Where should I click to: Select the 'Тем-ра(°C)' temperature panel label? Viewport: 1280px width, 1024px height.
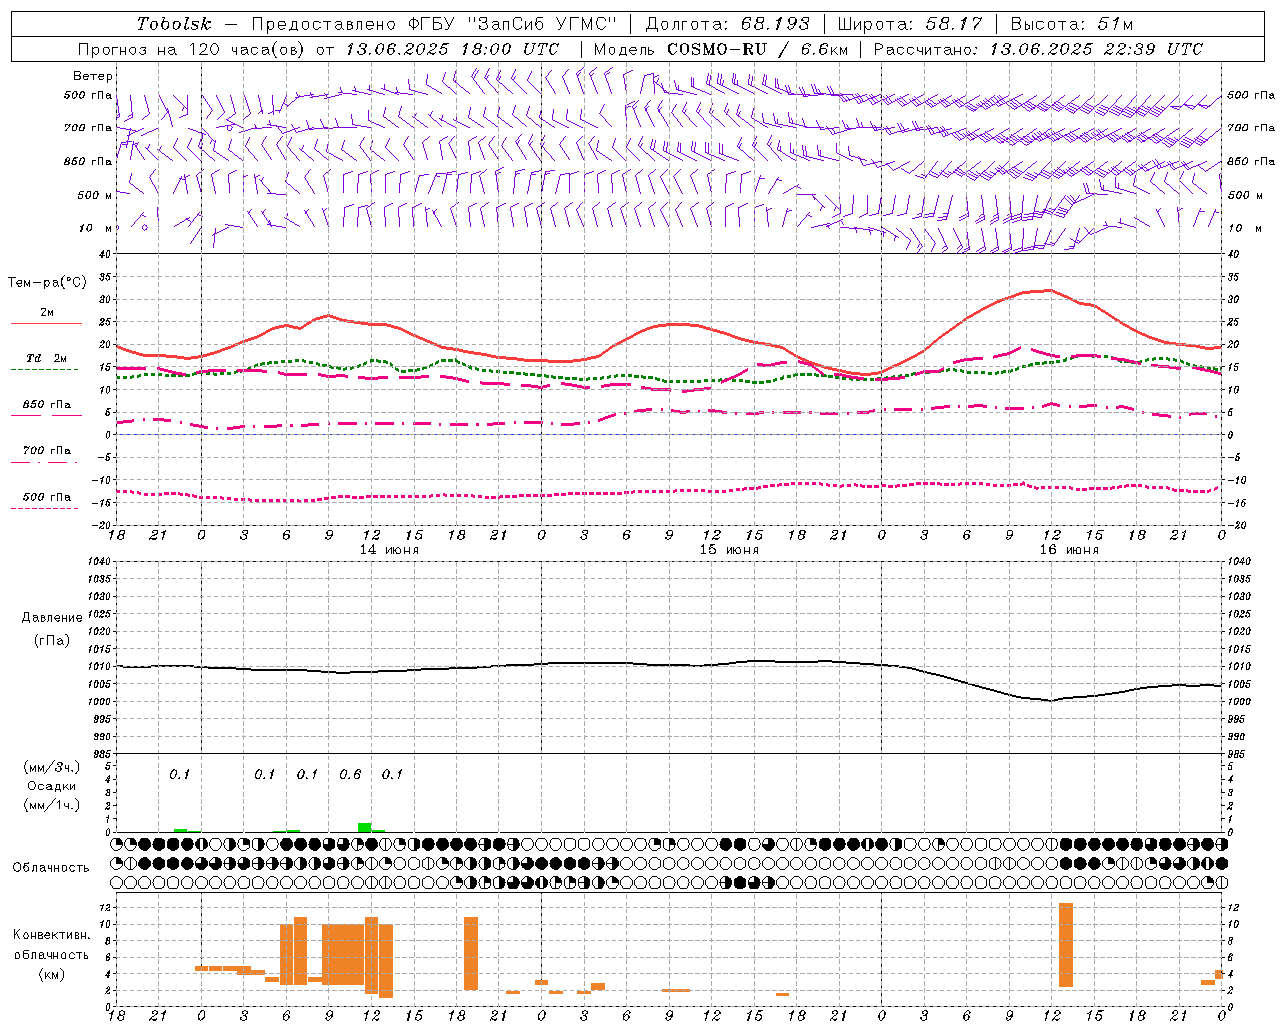(x=47, y=283)
